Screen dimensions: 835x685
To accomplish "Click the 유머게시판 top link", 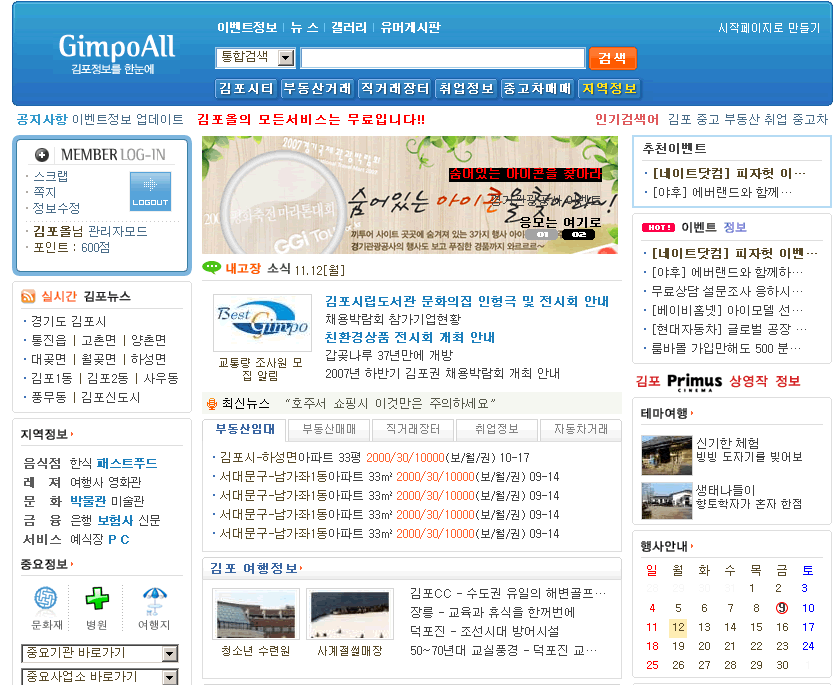I will point(411,28).
